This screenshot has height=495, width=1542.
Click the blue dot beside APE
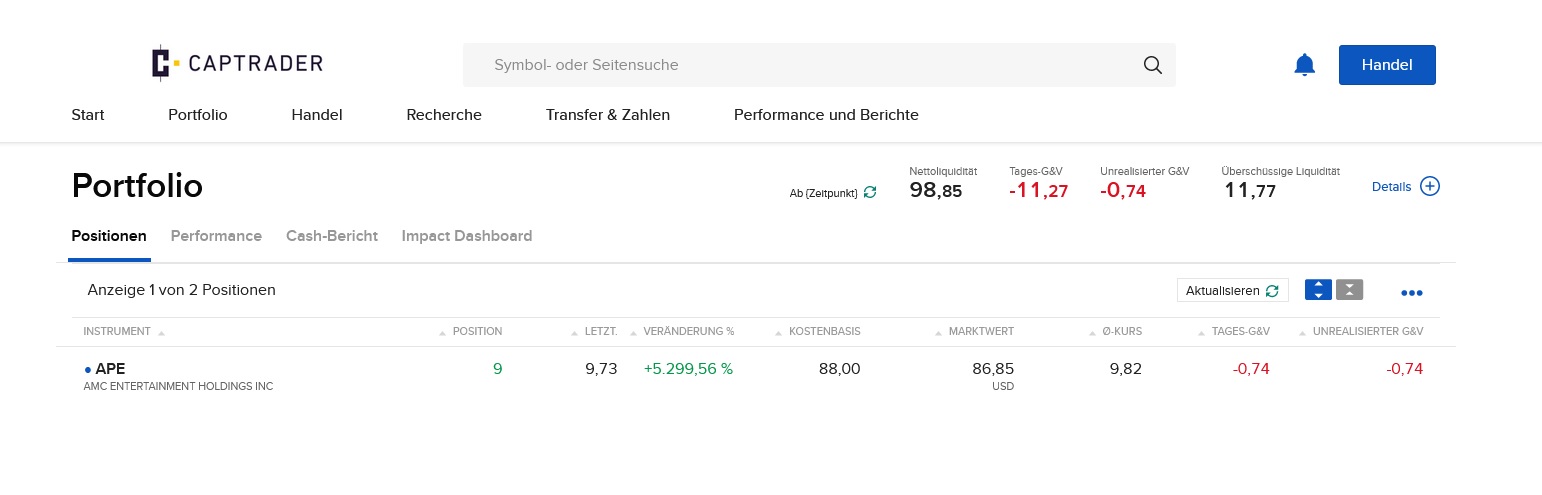88,369
